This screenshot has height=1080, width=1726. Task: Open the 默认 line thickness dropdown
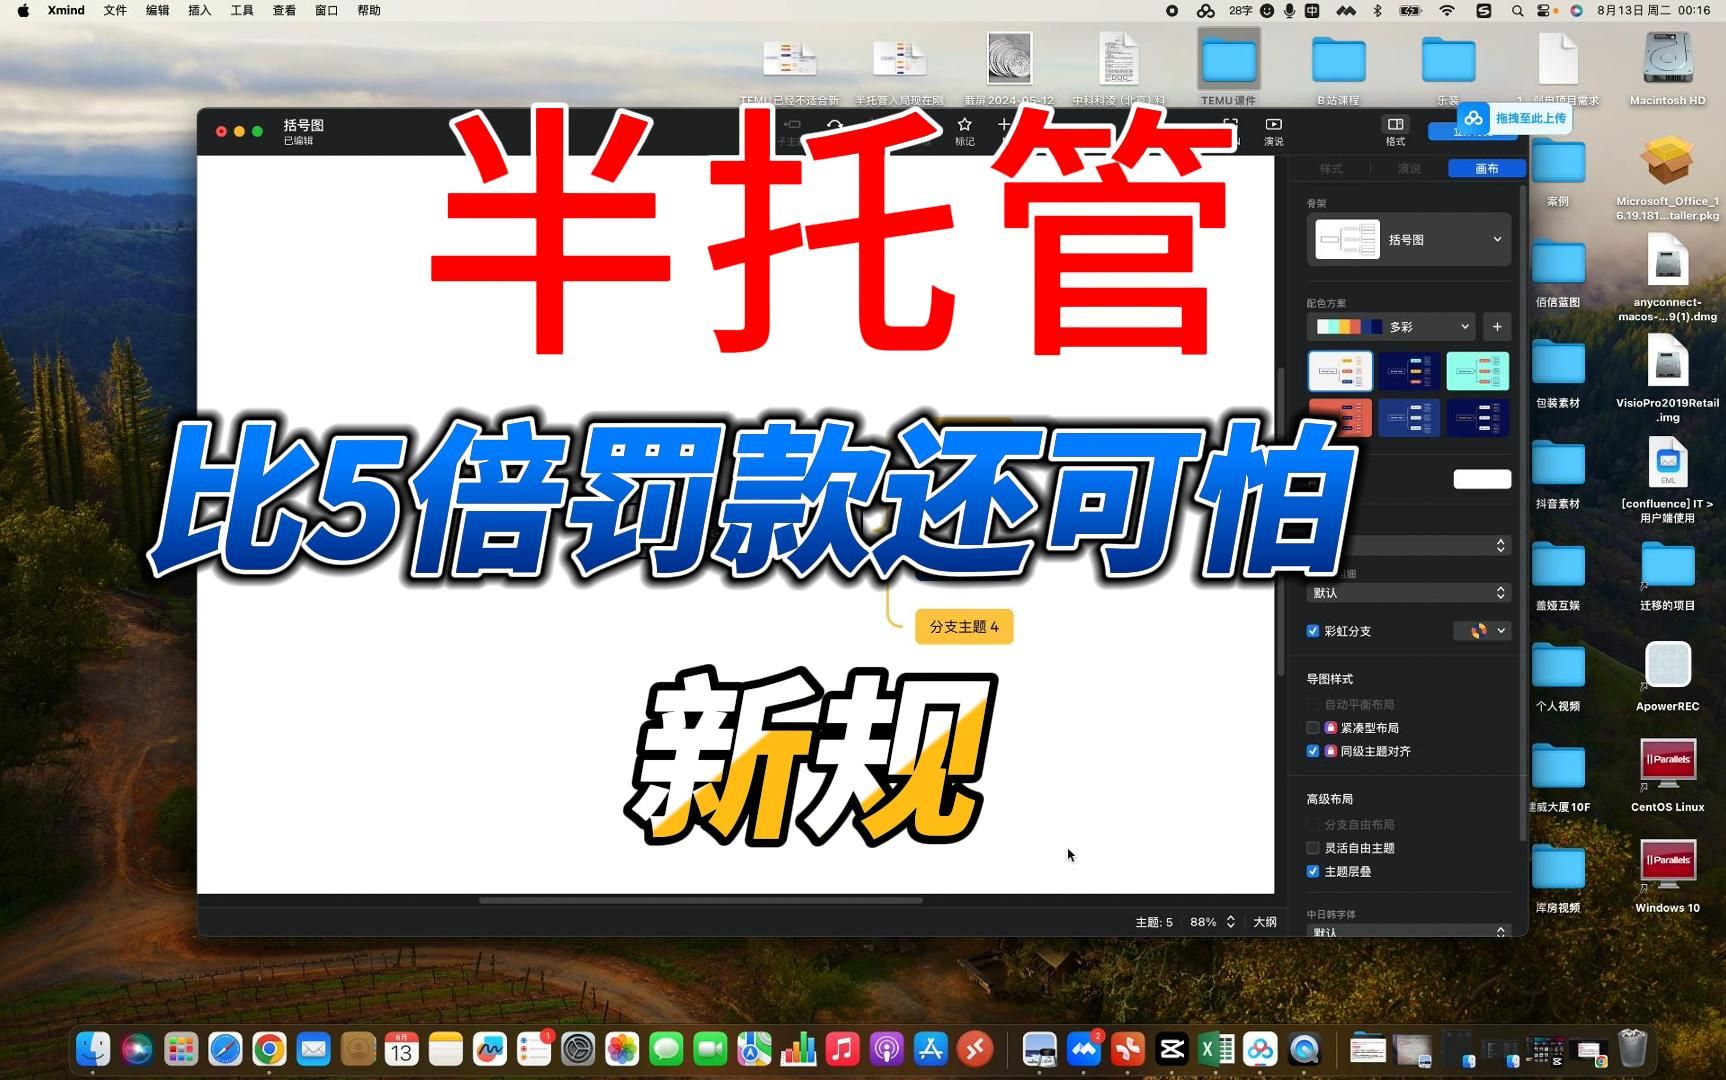coord(1409,593)
